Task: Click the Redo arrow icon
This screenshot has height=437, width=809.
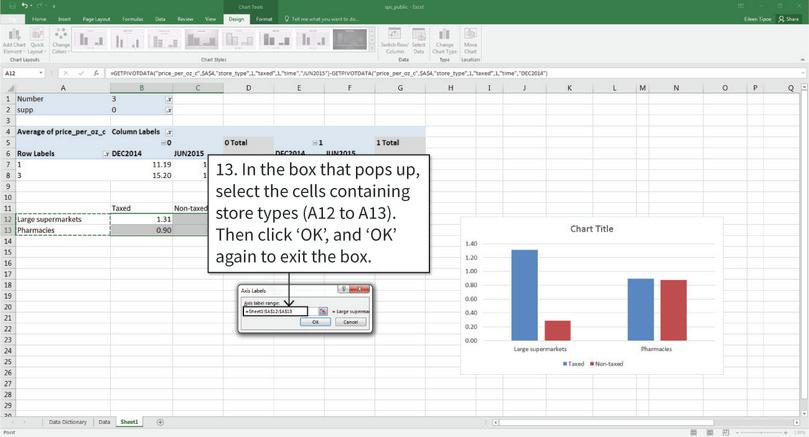Action: point(39,6)
